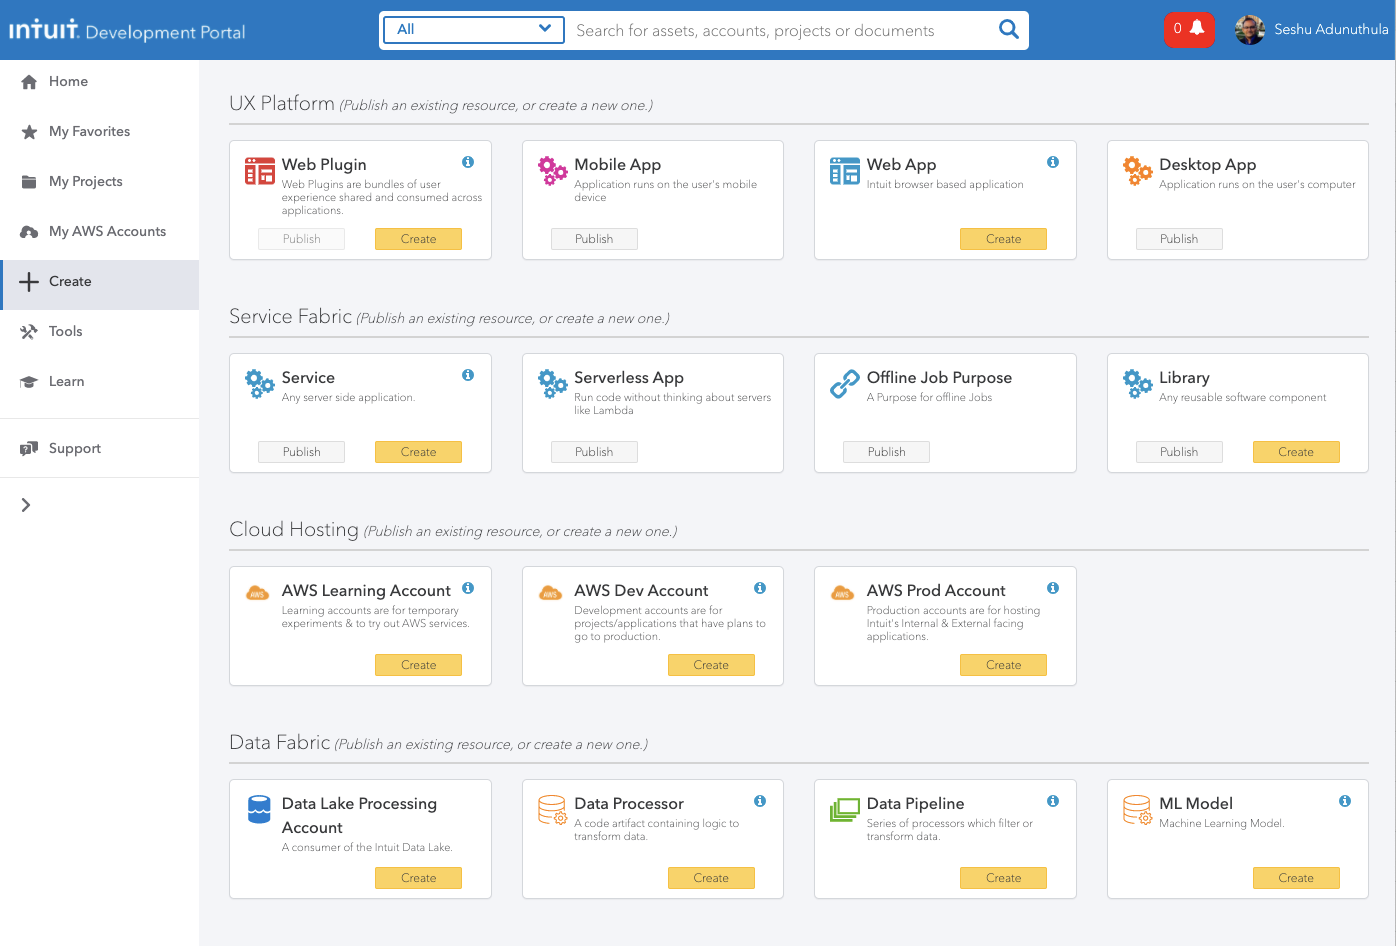This screenshot has width=1396, height=946.
Task: Click the AWS Dev Account info icon
Action: point(760,588)
